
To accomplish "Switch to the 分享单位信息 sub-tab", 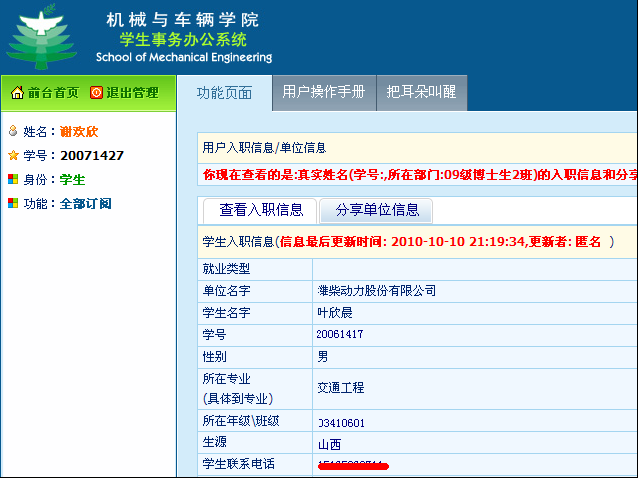I will point(377,210).
